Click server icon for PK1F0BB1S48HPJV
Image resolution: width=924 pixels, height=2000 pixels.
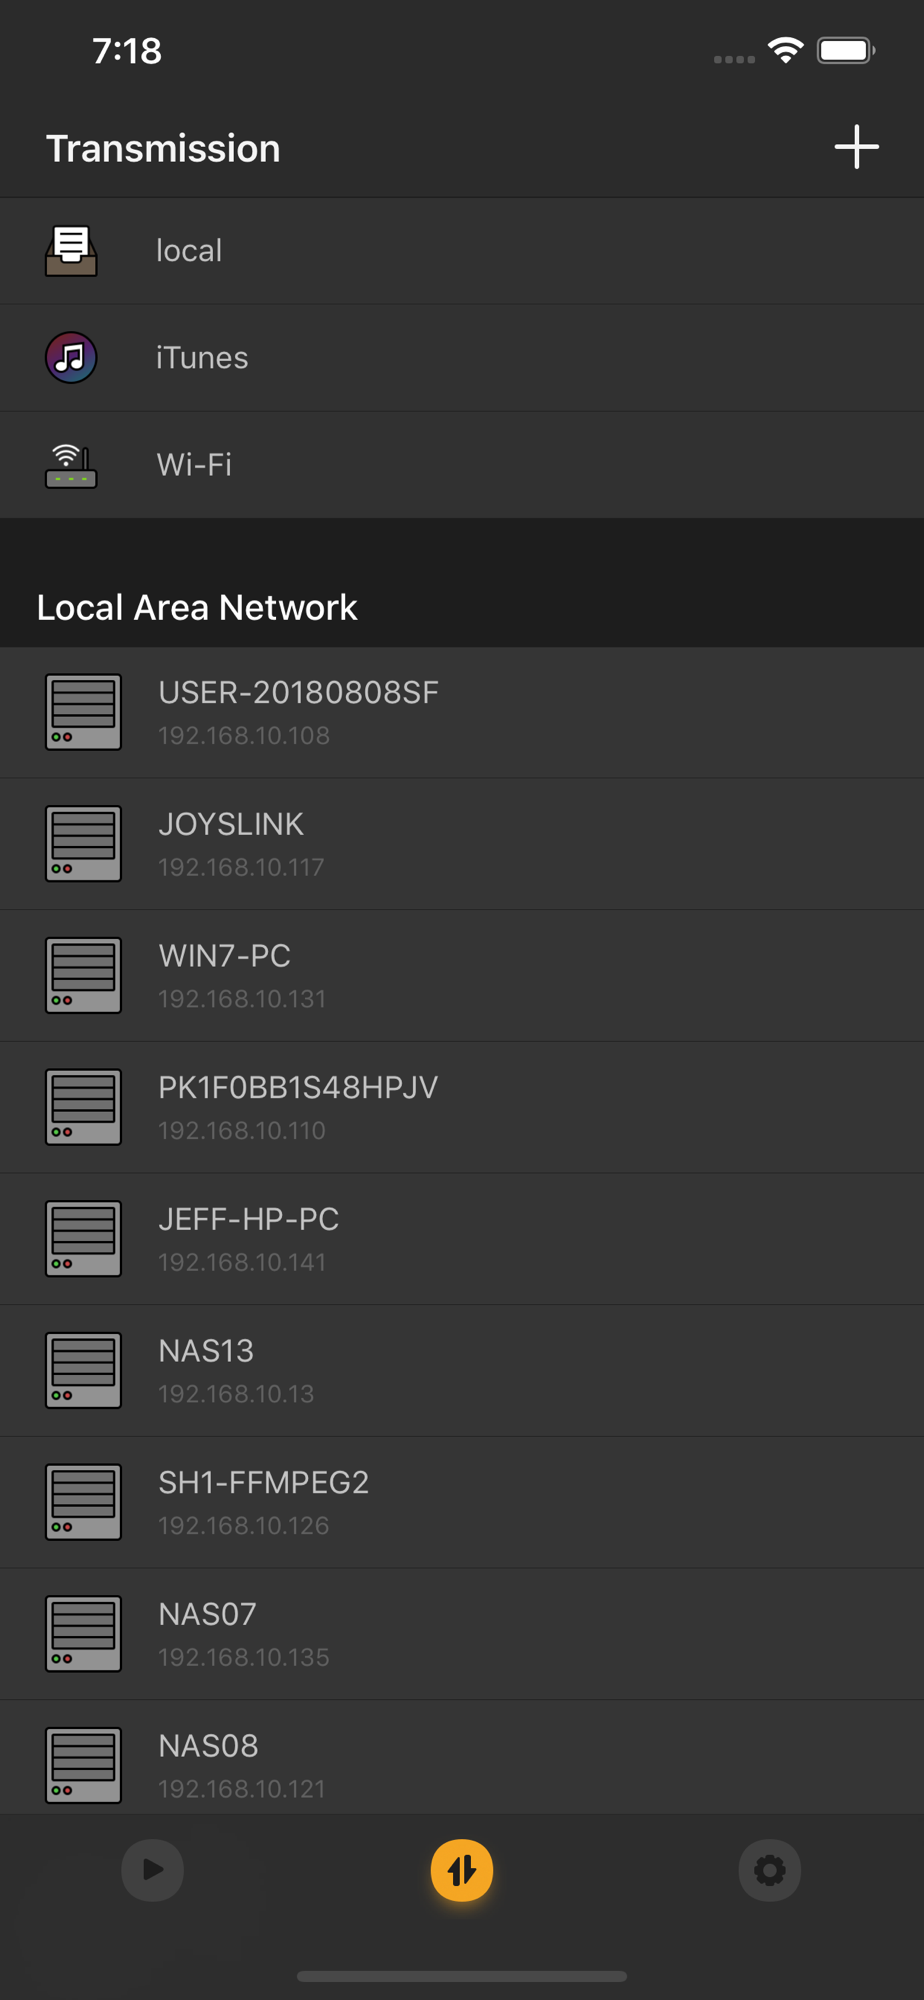pos(83,1107)
